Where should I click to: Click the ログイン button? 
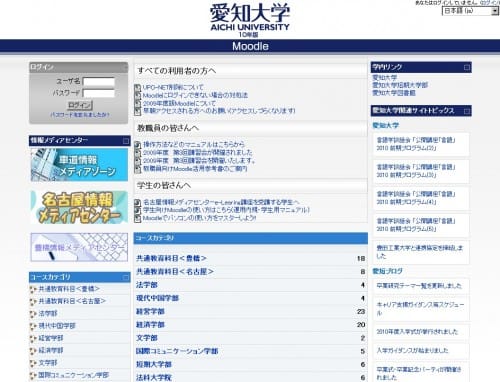click(x=79, y=105)
